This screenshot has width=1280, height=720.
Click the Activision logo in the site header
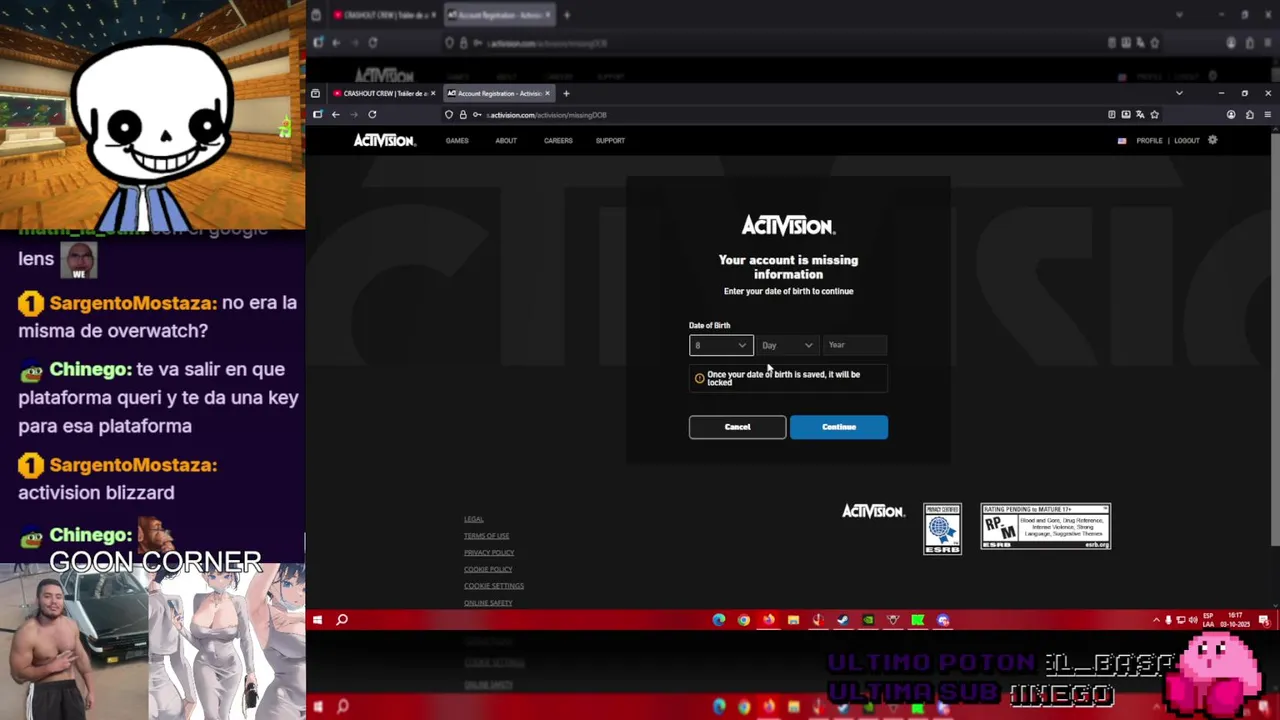[384, 140]
